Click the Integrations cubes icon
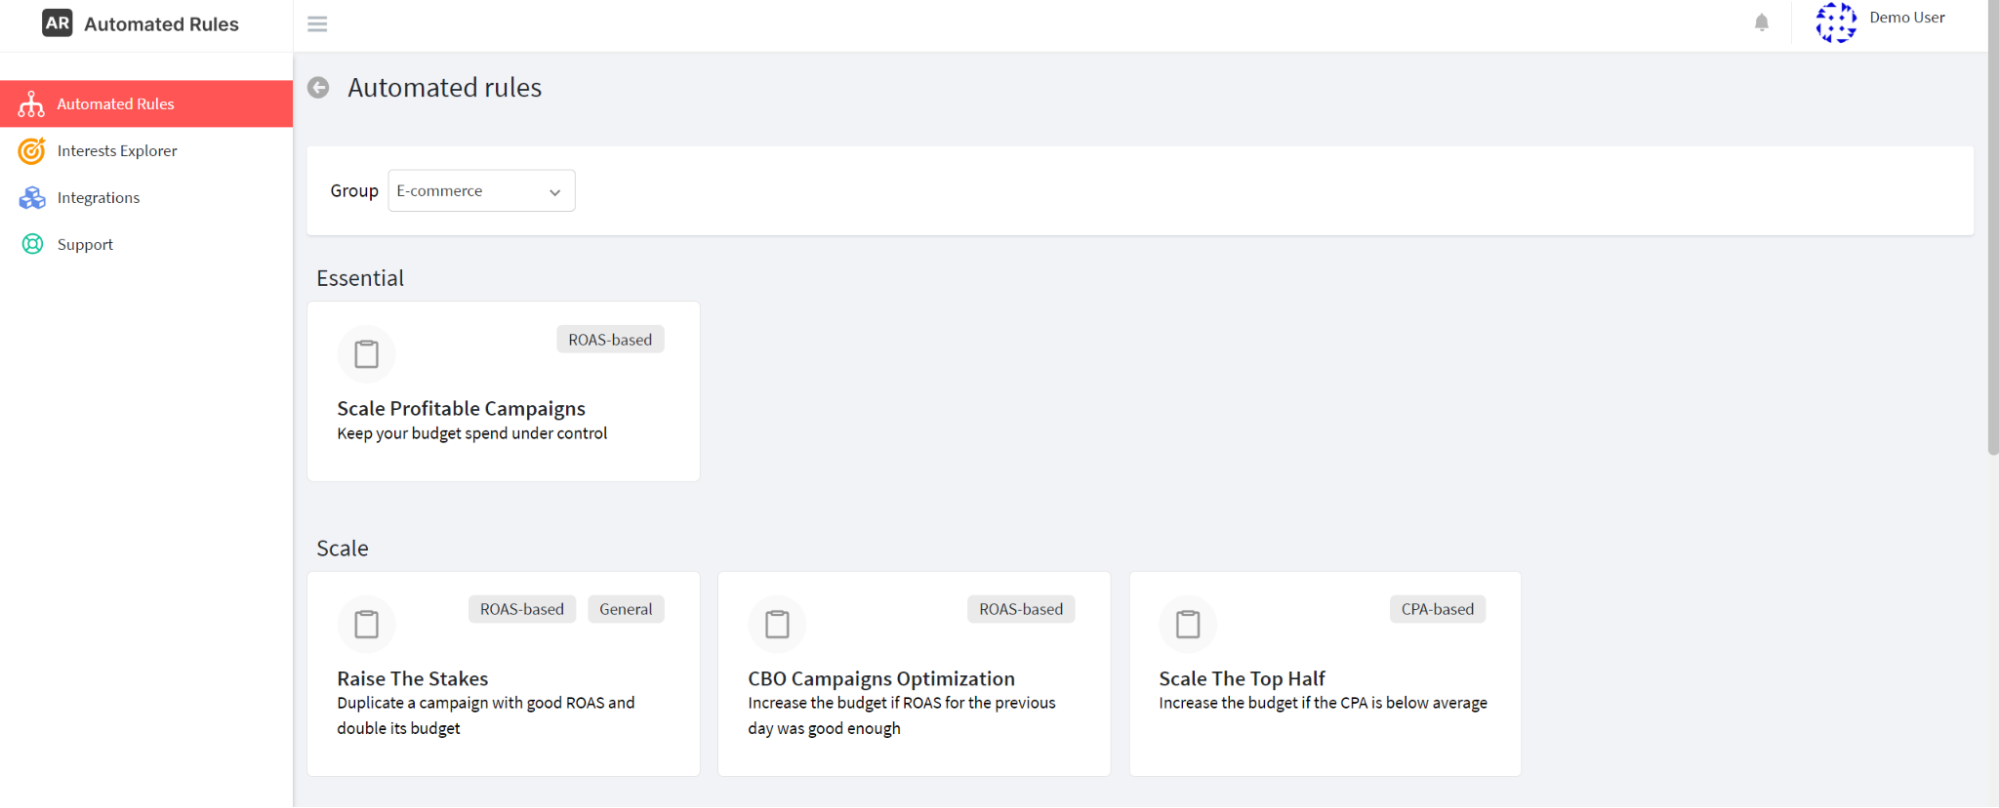The height and width of the screenshot is (808, 1999). [32, 198]
